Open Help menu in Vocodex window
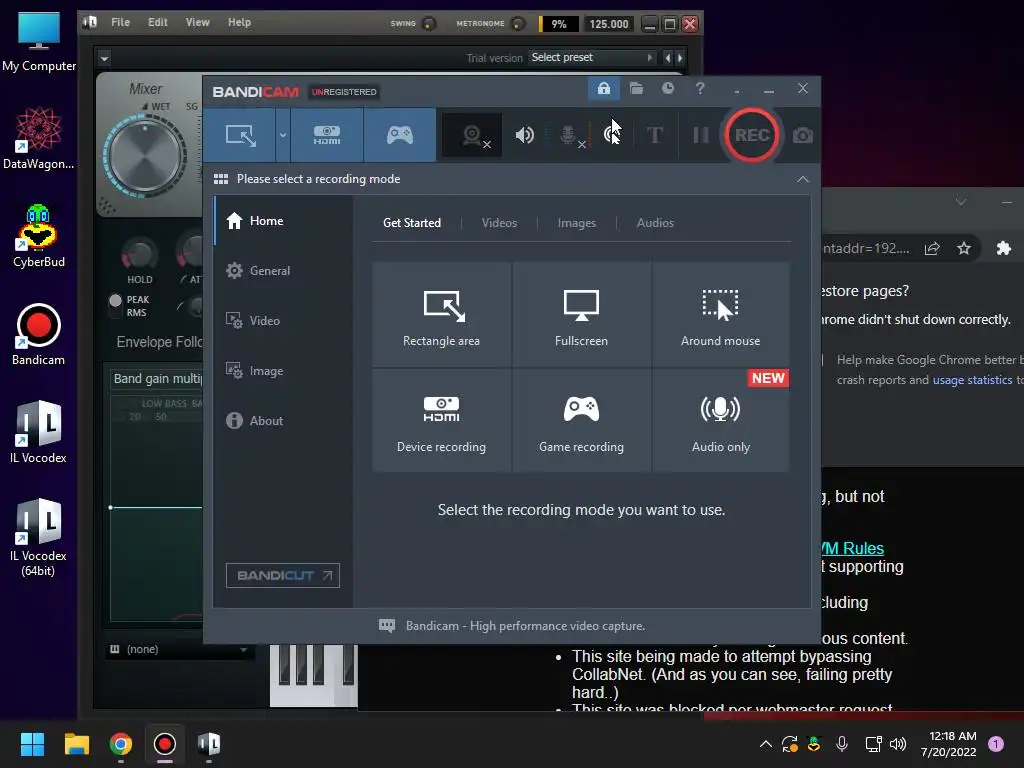 (239, 22)
